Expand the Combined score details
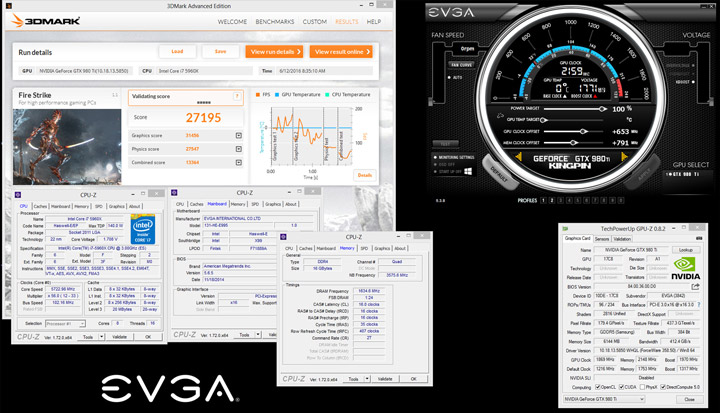720x413 pixels. [x=239, y=162]
